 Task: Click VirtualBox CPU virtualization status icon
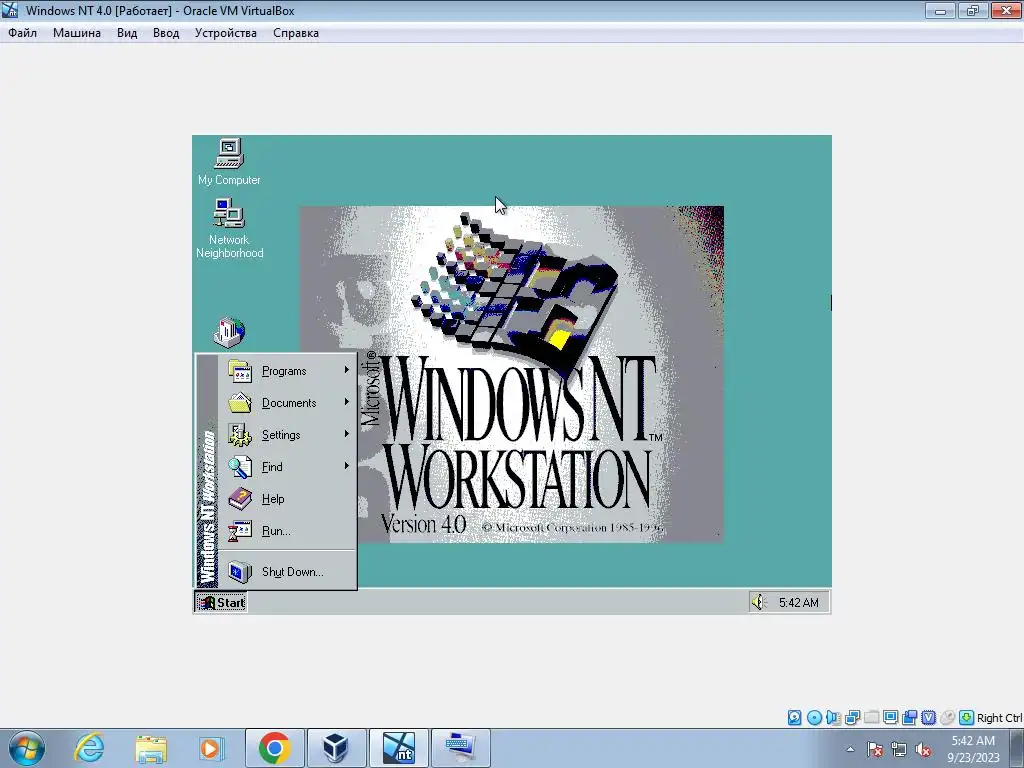tap(928, 718)
